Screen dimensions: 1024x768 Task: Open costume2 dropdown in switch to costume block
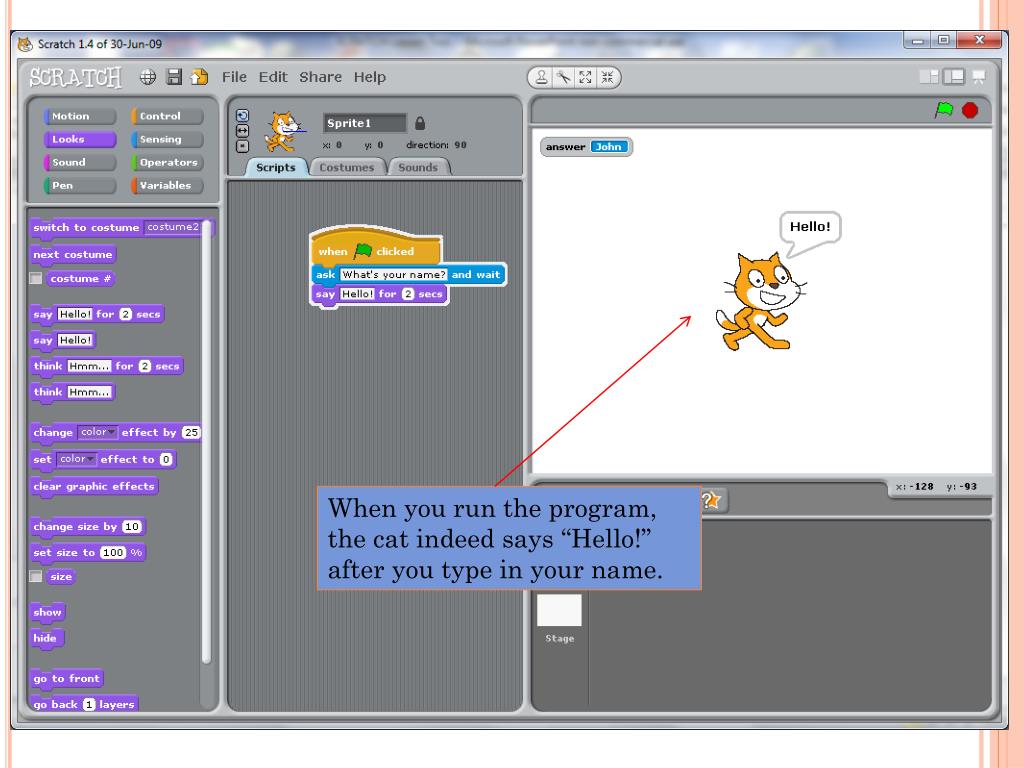(174, 227)
